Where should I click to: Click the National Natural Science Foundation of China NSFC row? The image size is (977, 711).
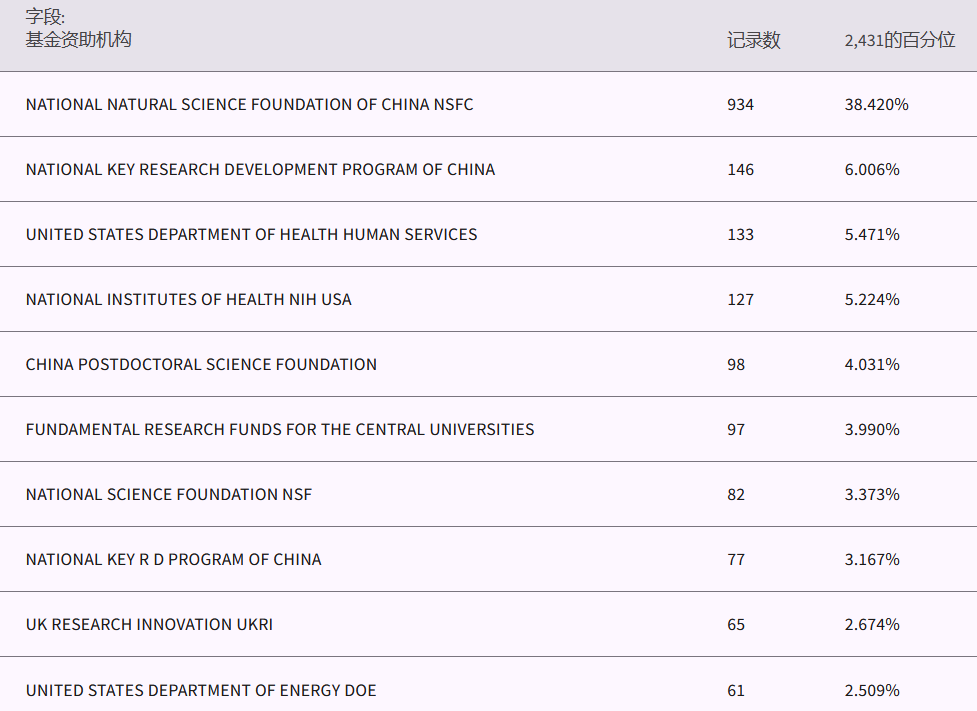249,105
